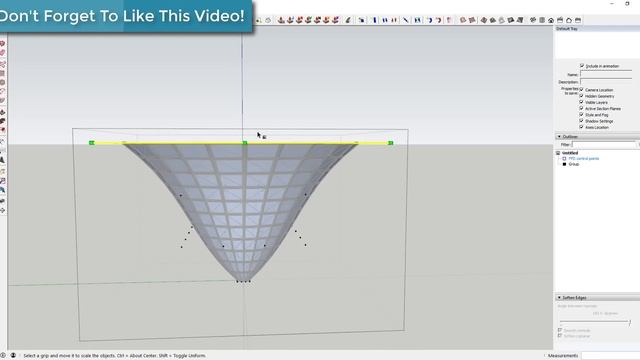Click the right green scale grip
640x360 pixels.
pyautogui.click(x=391, y=143)
